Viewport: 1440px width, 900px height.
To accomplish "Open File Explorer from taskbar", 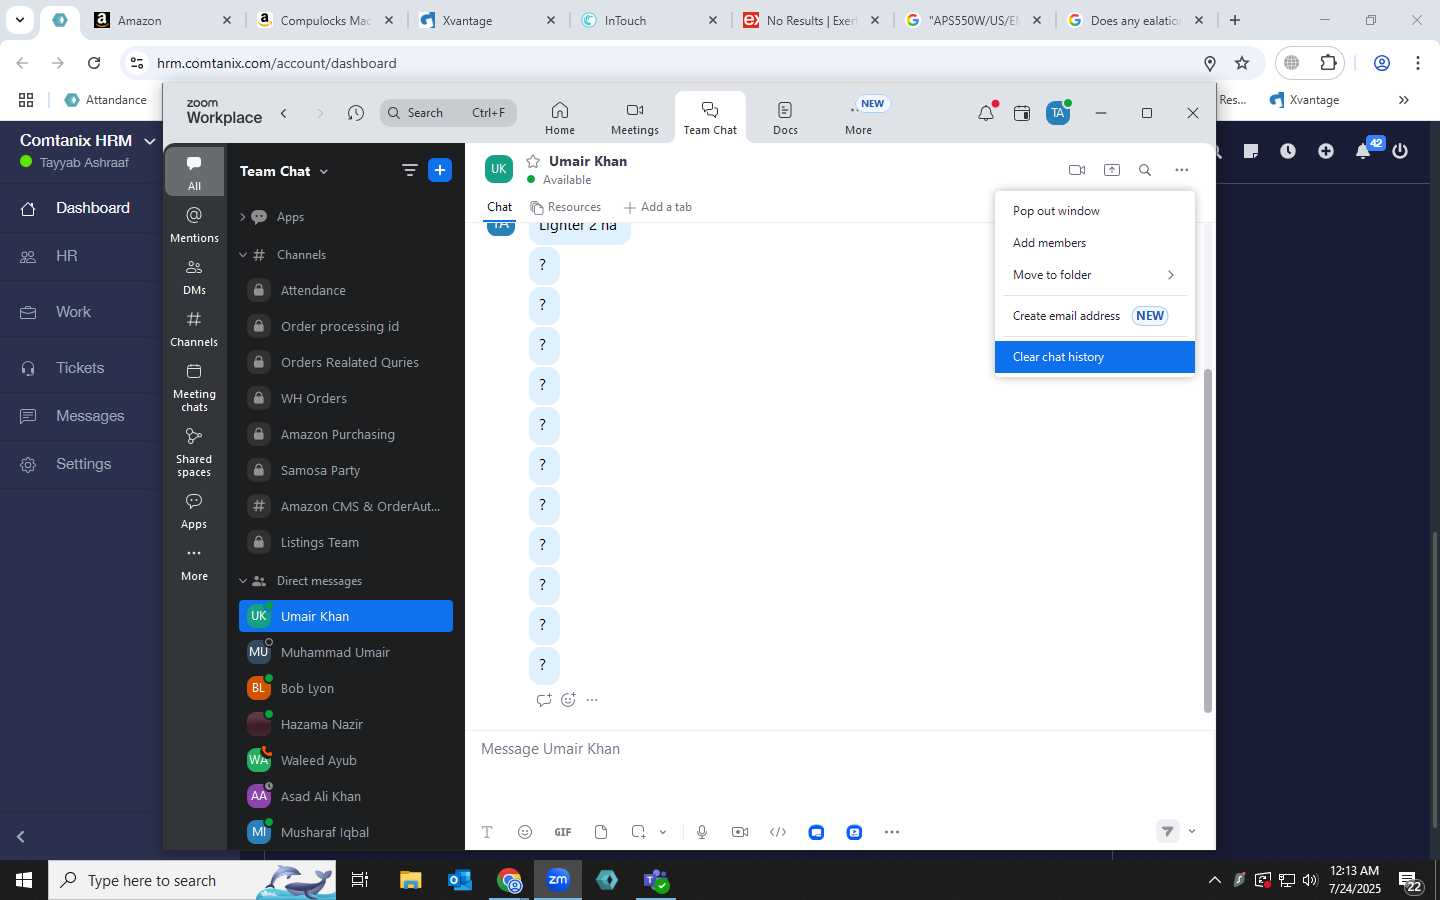I will click(410, 880).
